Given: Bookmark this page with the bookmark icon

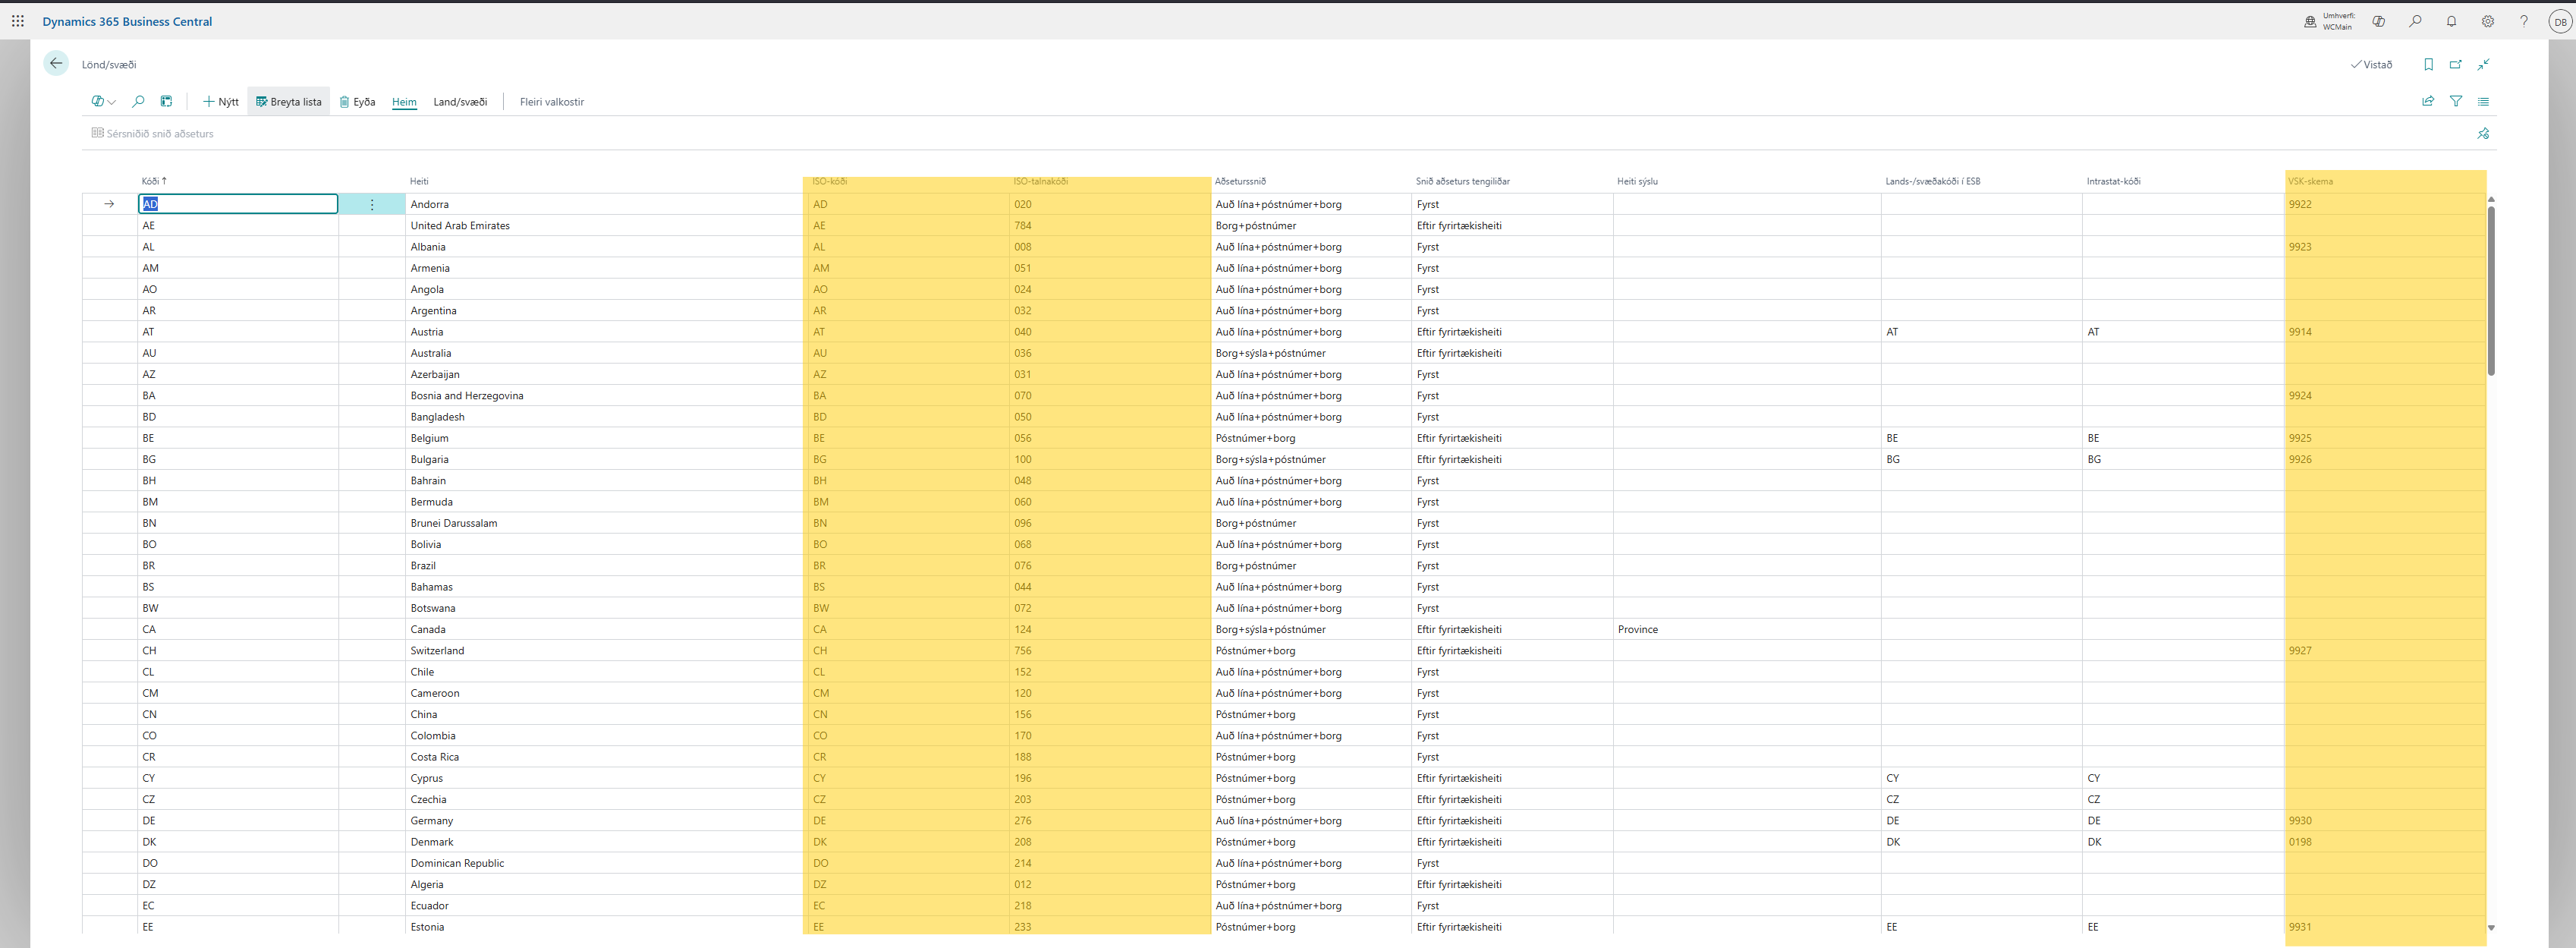Looking at the screenshot, I should point(2428,64).
